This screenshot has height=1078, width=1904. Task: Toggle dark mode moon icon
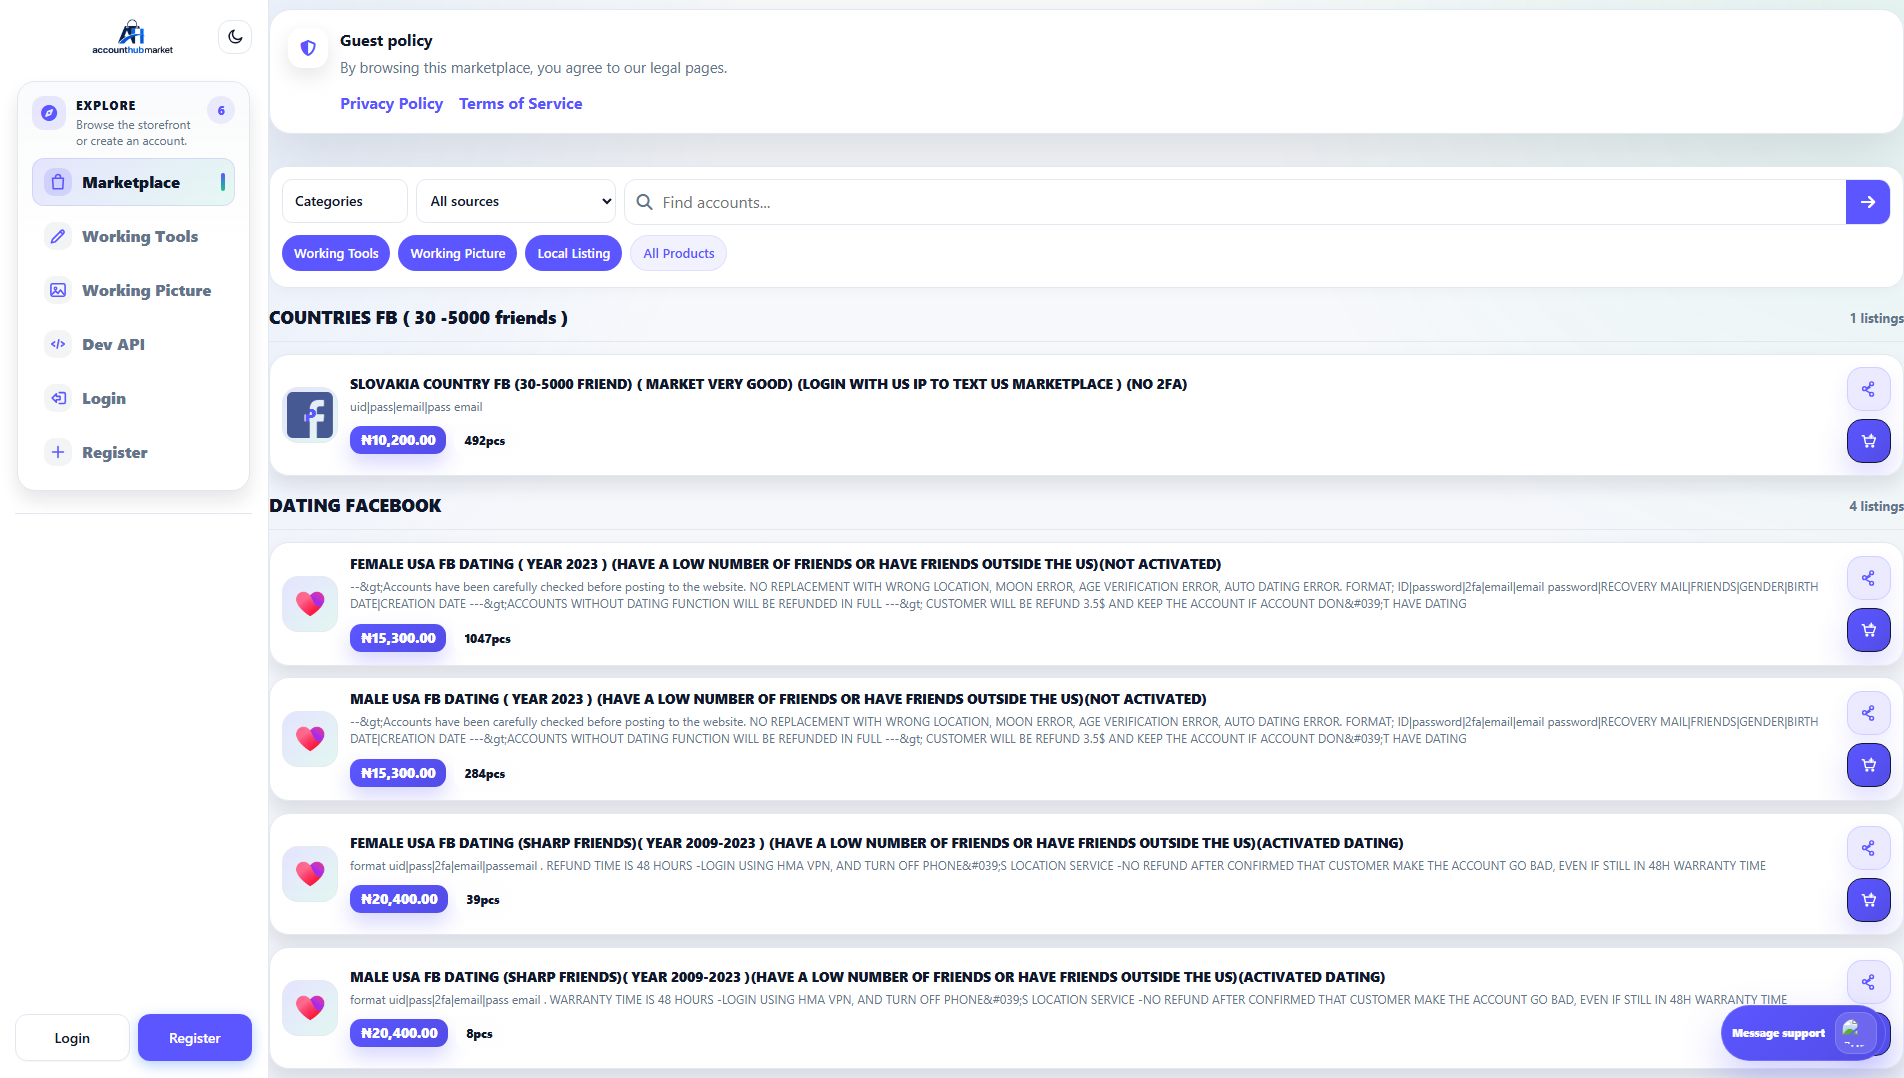[x=235, y=37]
